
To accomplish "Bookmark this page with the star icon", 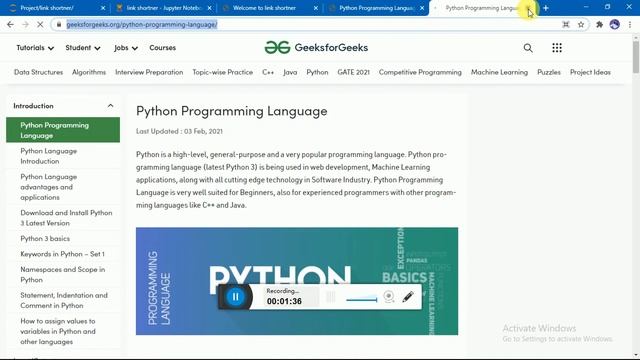I will click(581, 24).
